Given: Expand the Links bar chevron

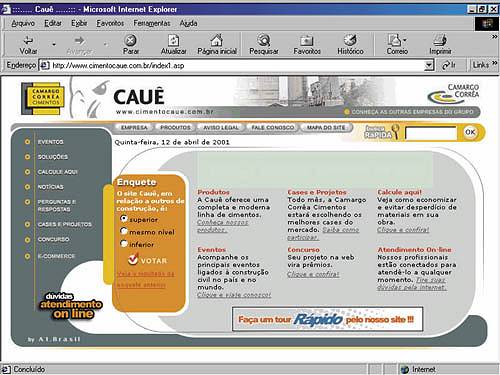Looking at the screenshot, I should 495,63.
